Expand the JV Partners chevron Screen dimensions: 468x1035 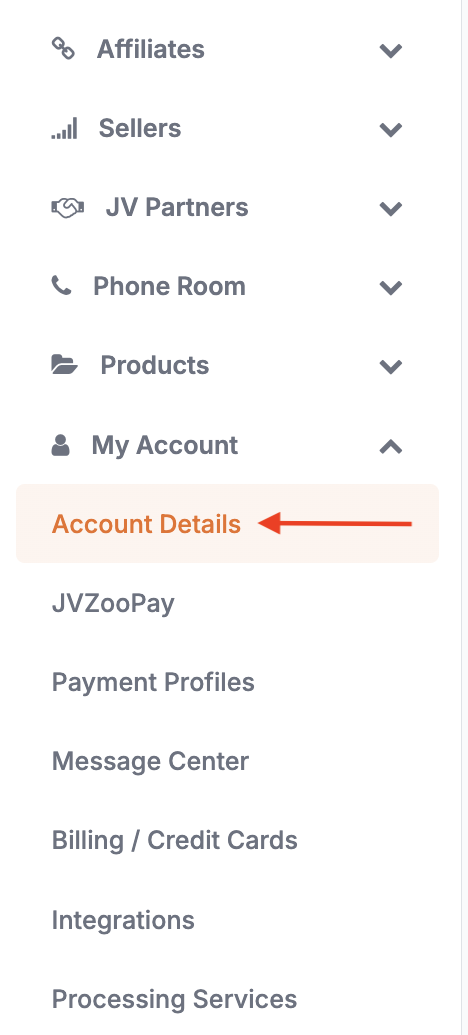391,209
